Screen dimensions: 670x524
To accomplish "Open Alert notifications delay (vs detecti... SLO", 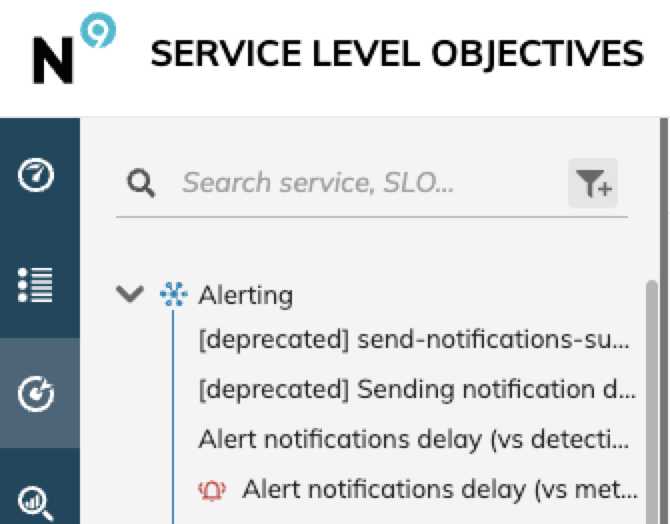I will [x=414, y=440].
